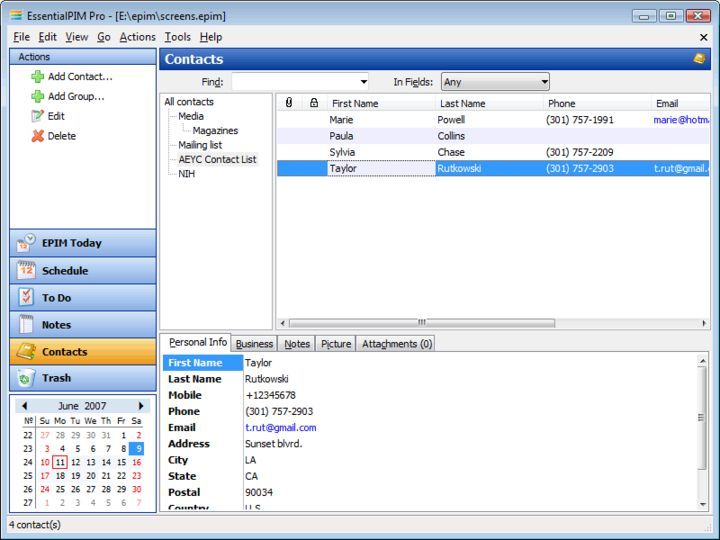Screen dimensions: 720x540
Task: Switch to the Business tab
Action: tap(254, 343)
